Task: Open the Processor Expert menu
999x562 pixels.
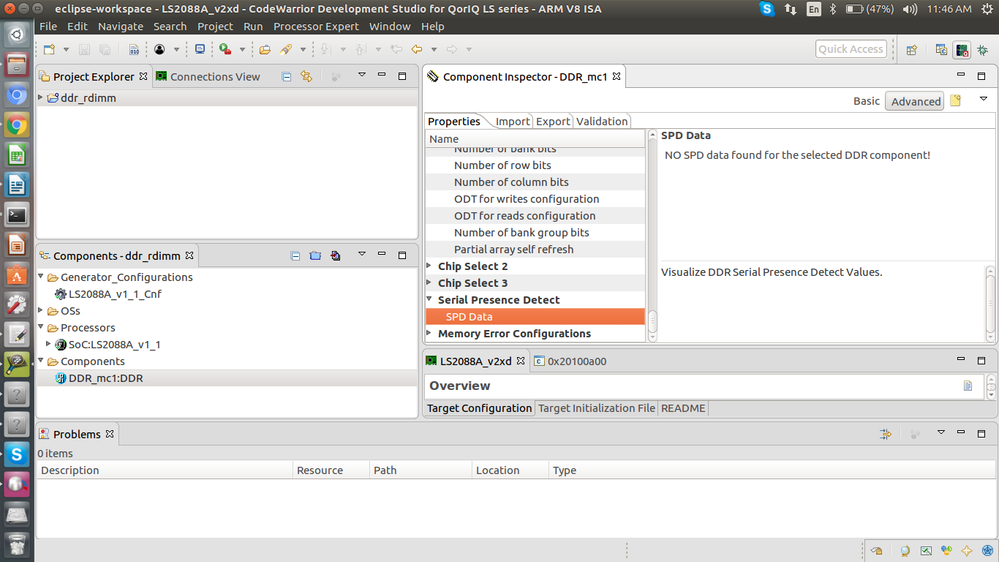Action: pos(316,26)
